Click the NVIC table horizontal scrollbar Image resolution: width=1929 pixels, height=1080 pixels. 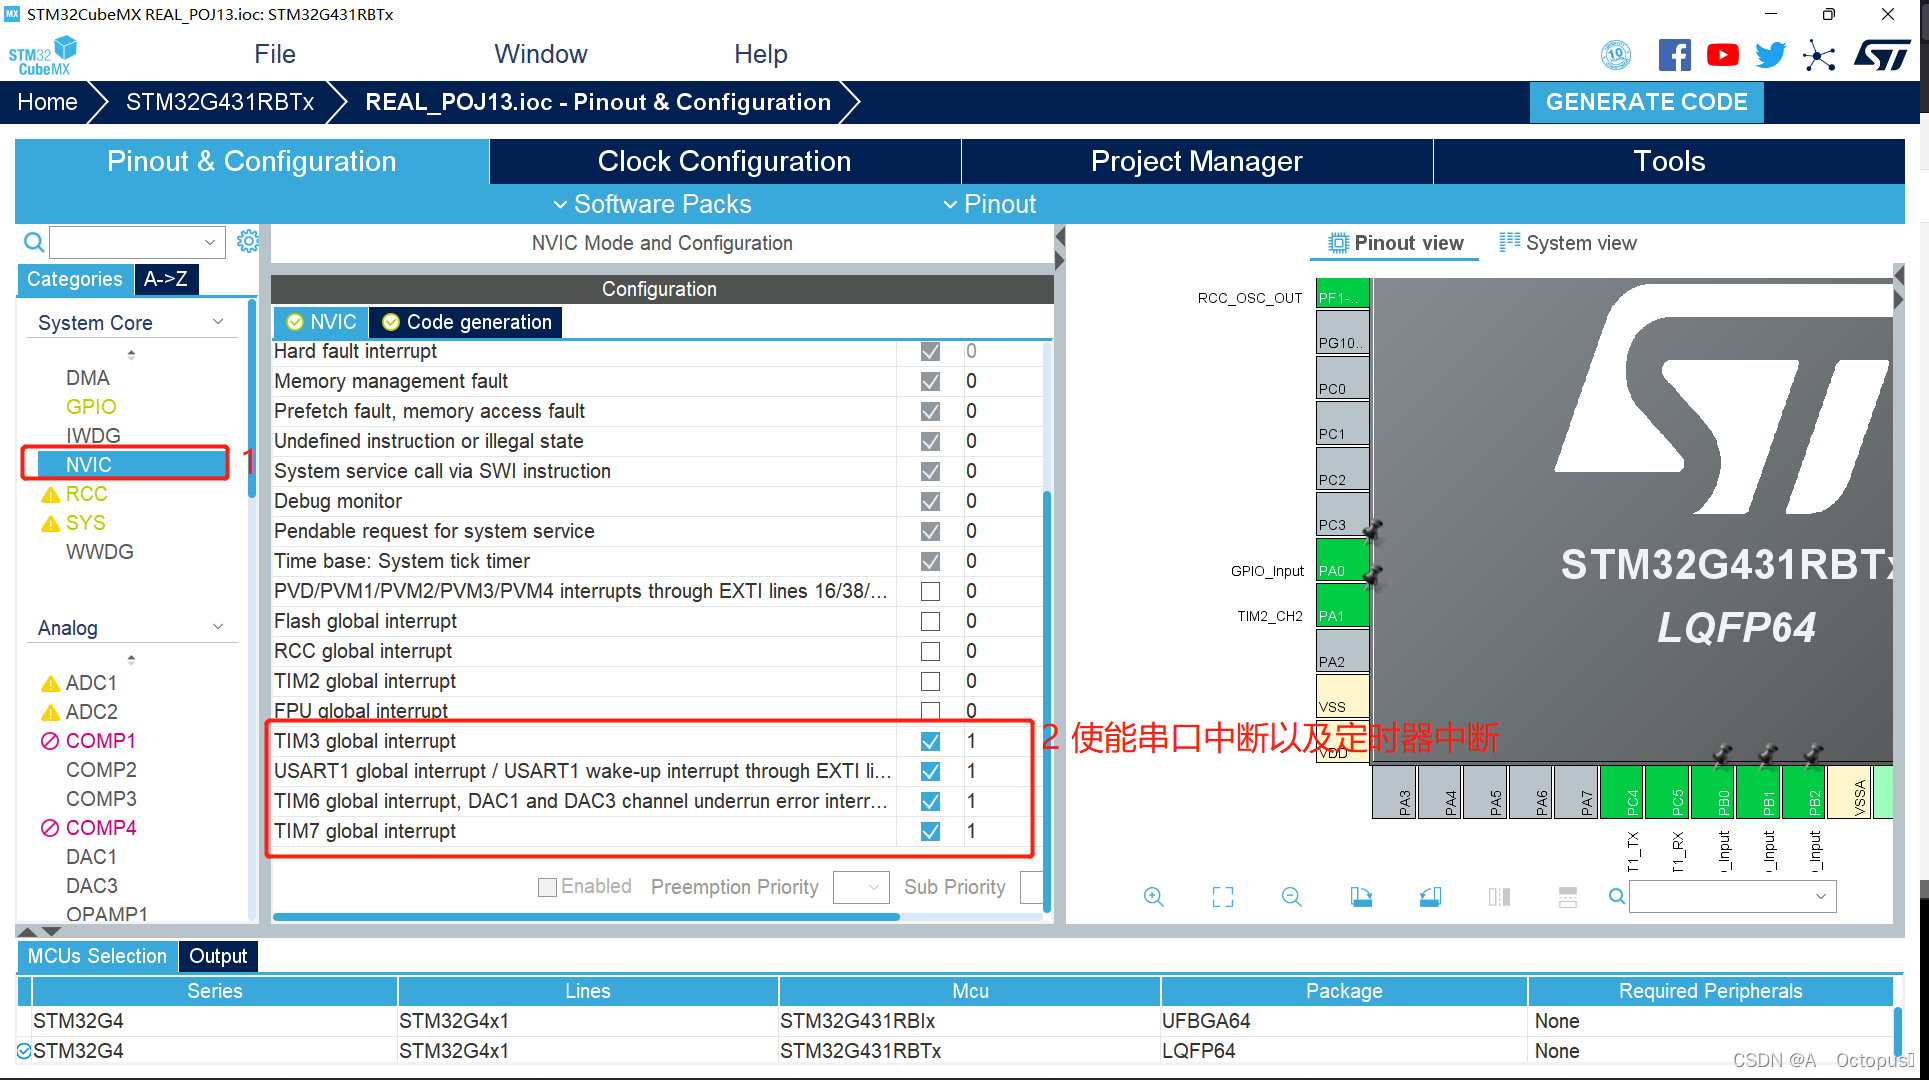click(x=586, y=916)
